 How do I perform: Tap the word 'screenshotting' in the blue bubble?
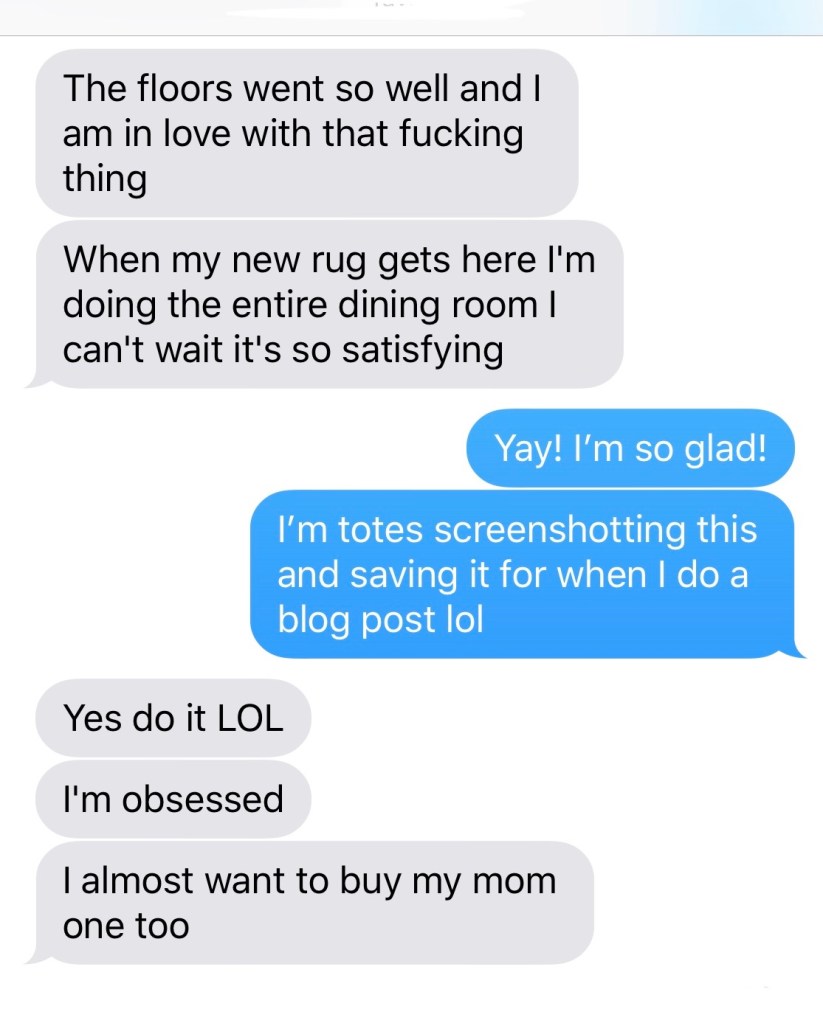(560, 530)
